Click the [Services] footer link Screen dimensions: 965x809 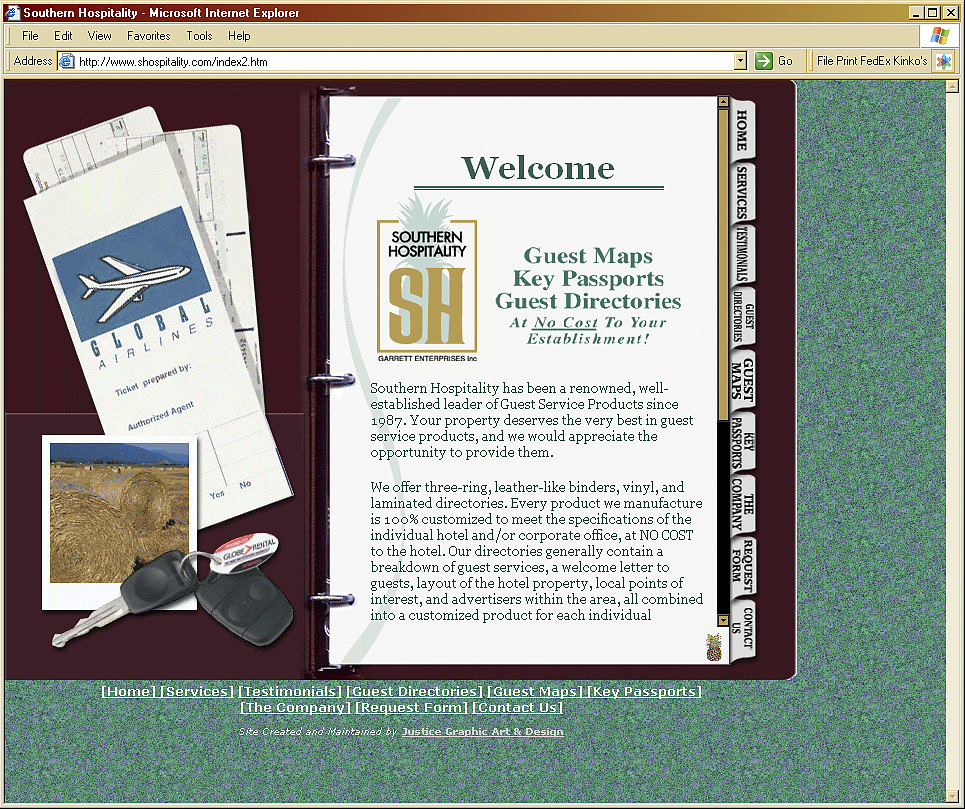tap(197, 691)
